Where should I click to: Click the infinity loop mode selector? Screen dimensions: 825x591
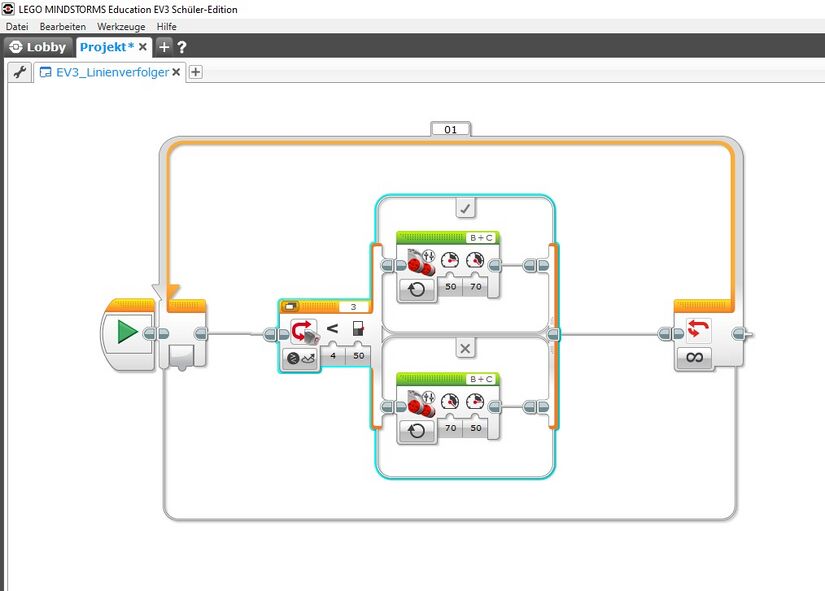[694, 356]
